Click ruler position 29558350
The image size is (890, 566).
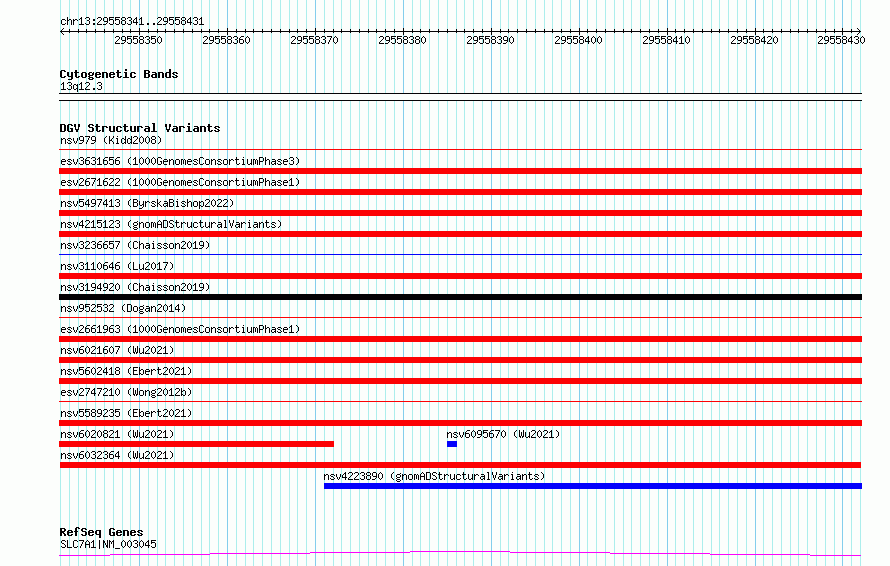pyautogui.click(x=138, y=40)
